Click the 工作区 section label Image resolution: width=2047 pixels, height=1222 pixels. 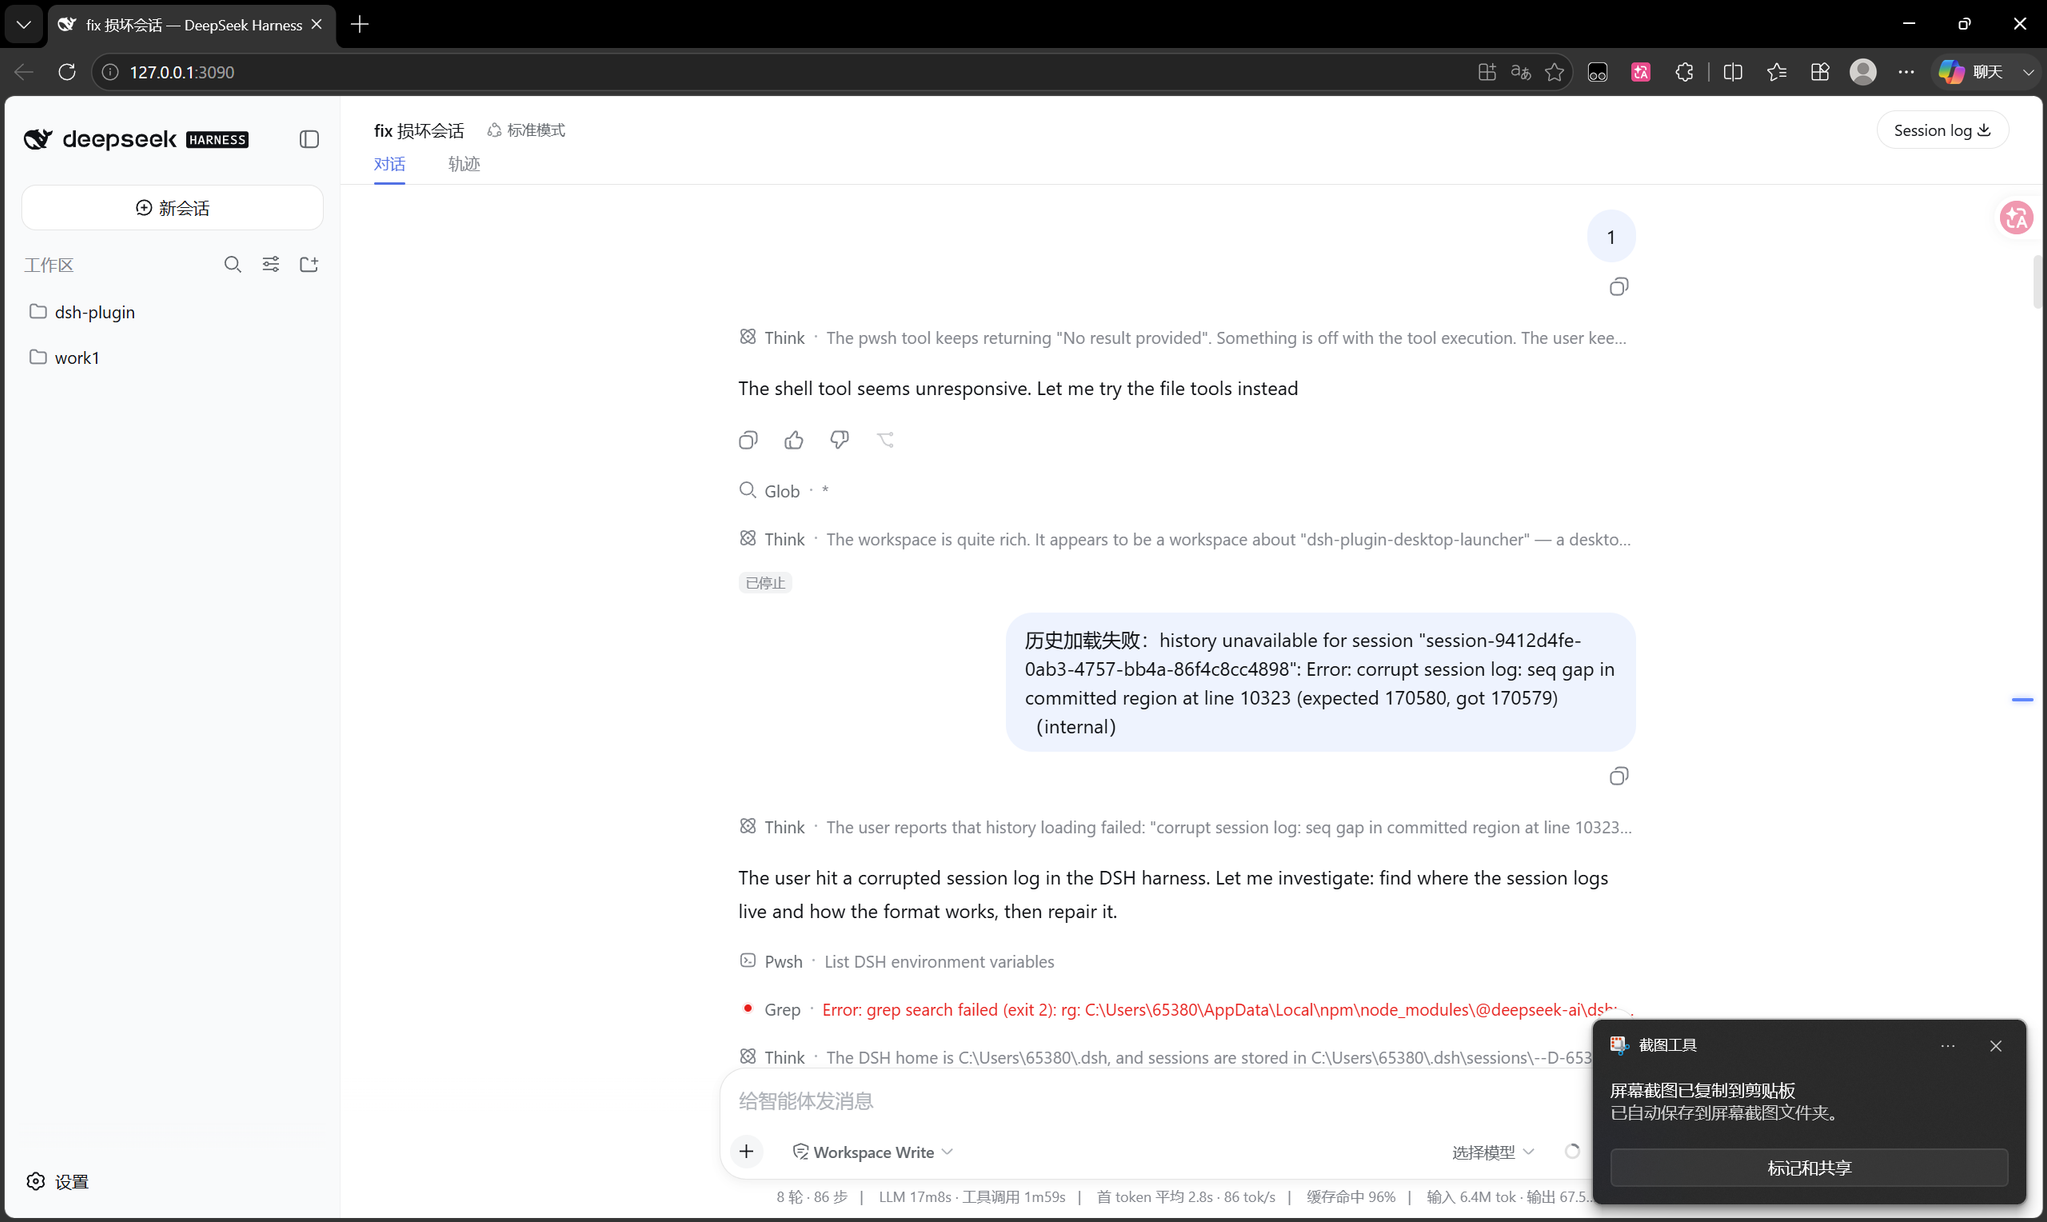tap(49, 265)
